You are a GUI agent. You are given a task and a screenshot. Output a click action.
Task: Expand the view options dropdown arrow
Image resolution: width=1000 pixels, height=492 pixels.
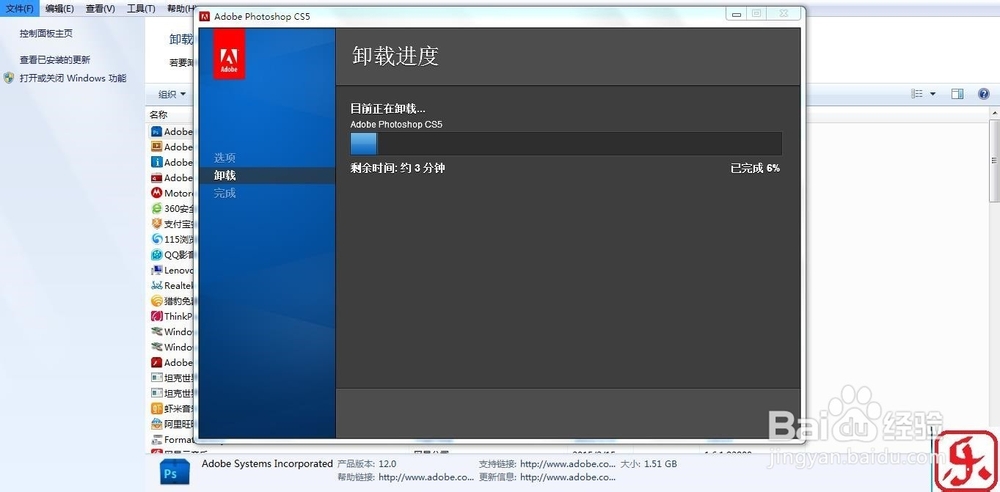tap(932, 94)
